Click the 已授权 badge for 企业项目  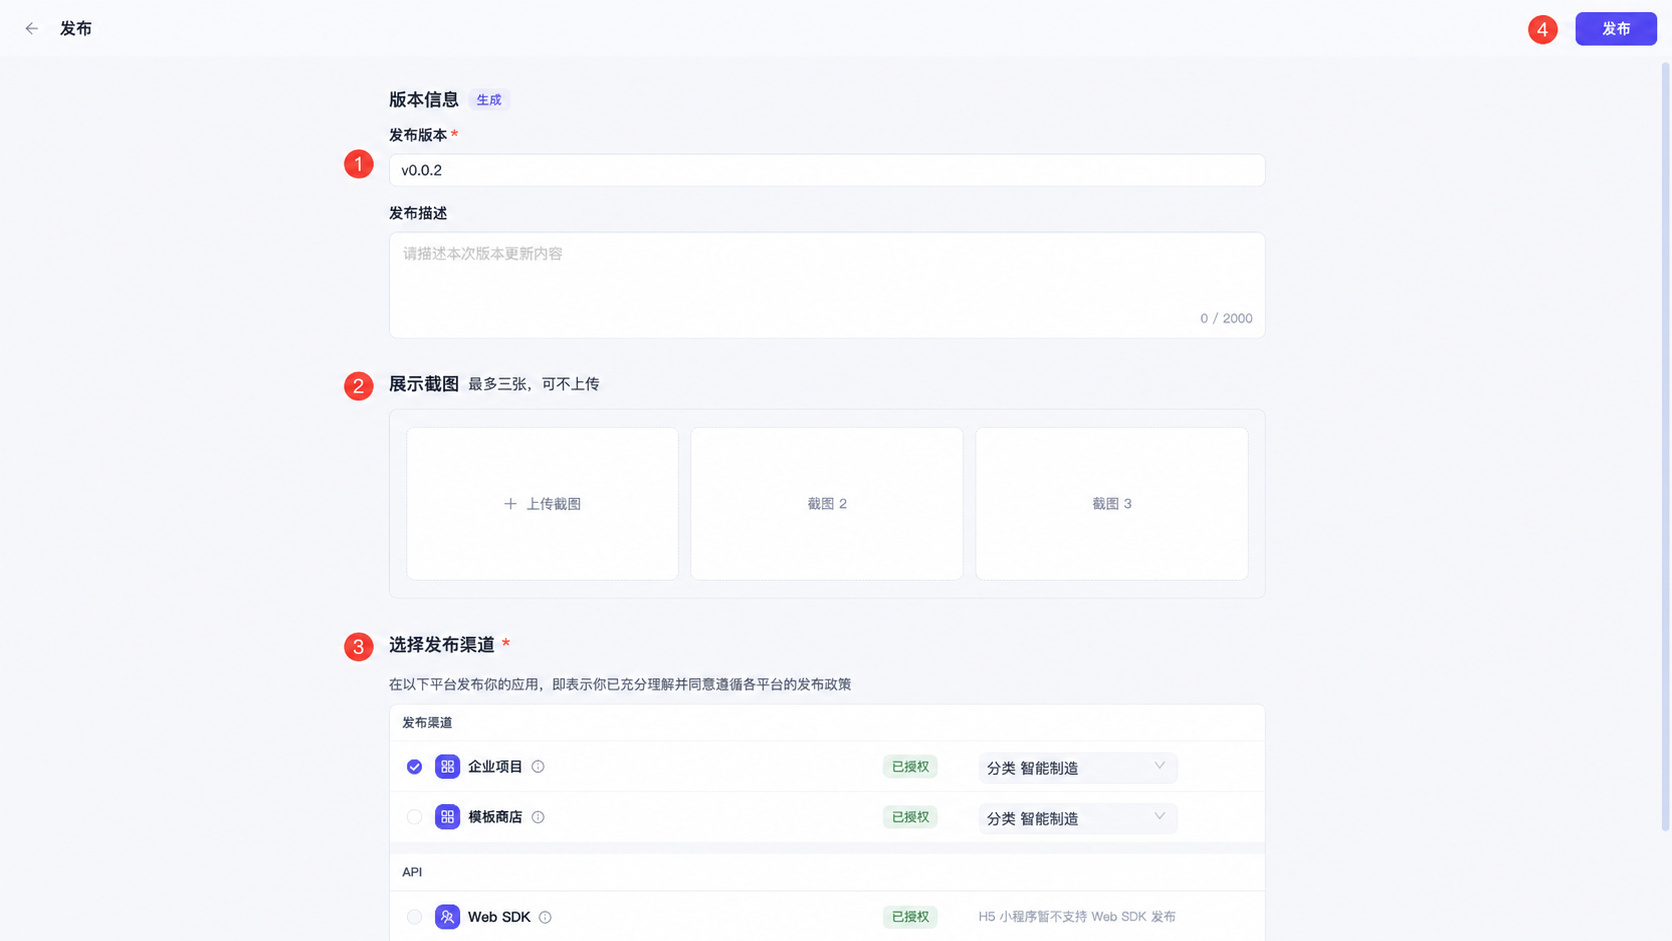910,767
